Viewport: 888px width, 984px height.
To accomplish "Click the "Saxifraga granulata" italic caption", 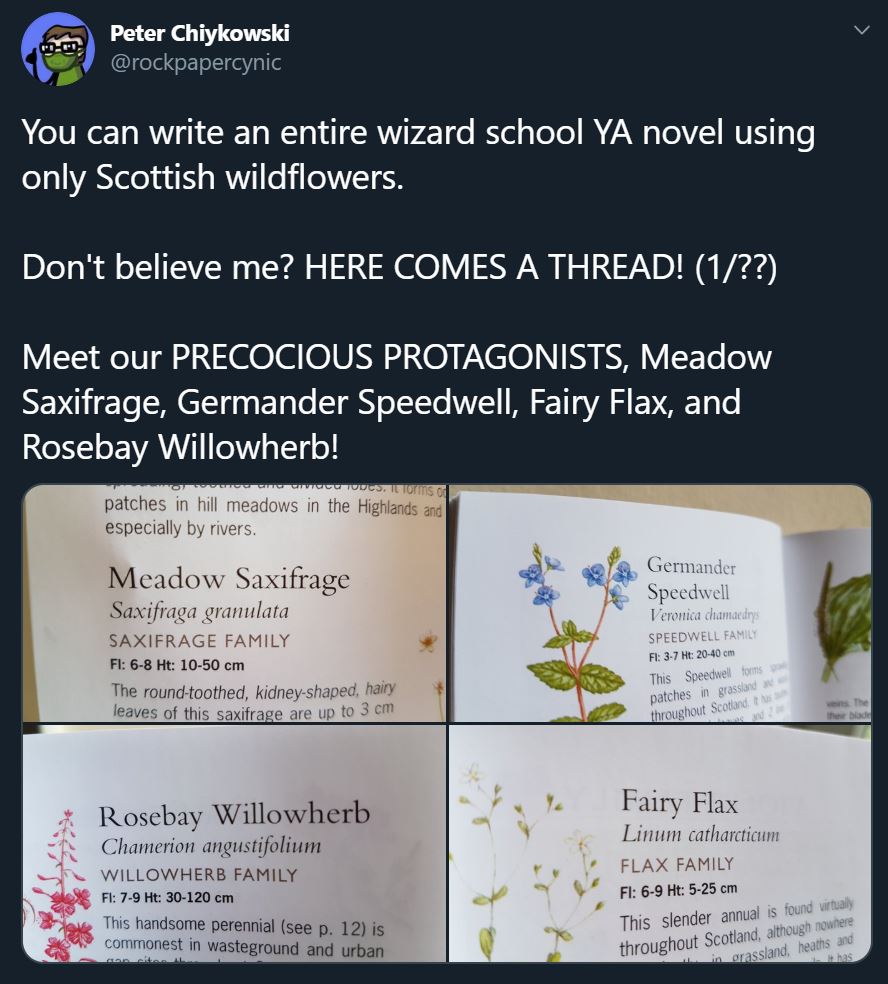I will [x=199, y=611].
